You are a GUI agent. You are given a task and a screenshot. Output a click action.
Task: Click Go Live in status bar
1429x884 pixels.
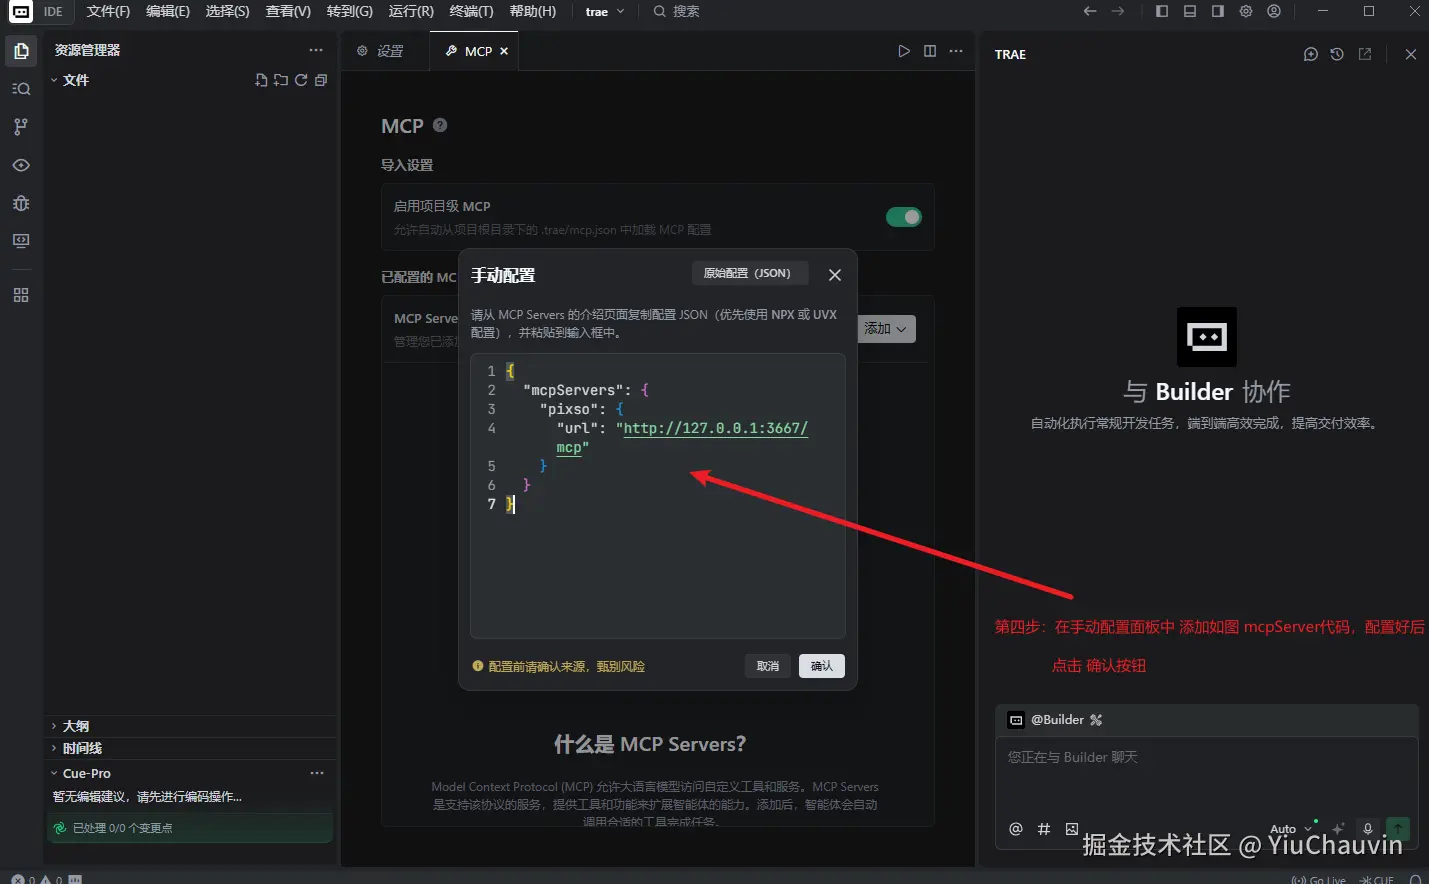[x=1320, y=880]
